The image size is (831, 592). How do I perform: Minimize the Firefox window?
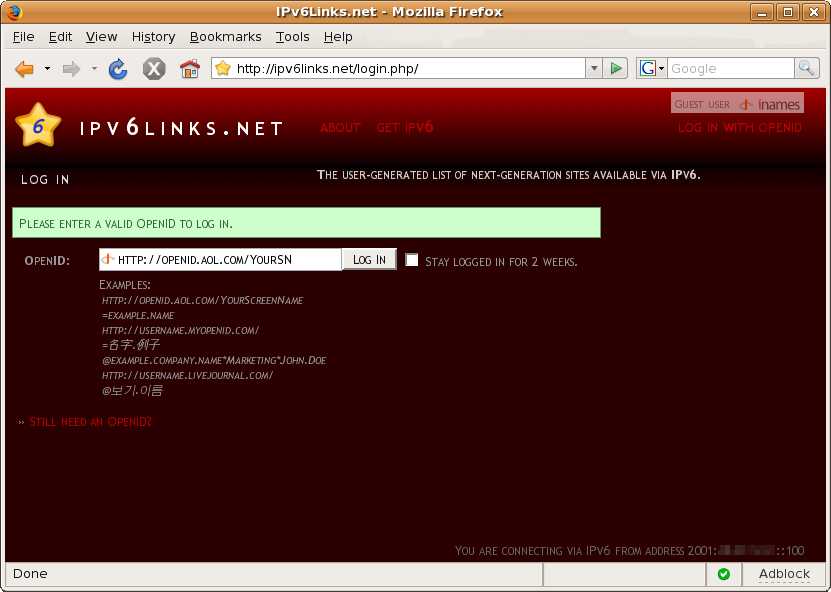coord(762,12)
